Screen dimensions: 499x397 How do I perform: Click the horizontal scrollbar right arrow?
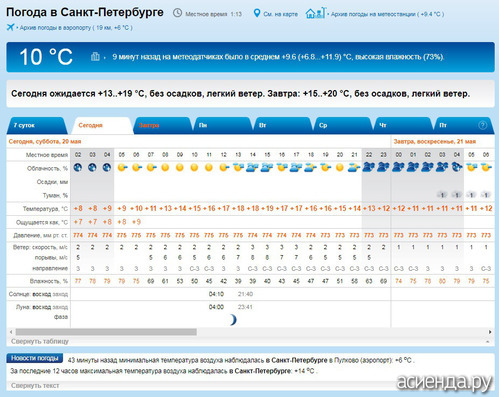coord(490,332)
